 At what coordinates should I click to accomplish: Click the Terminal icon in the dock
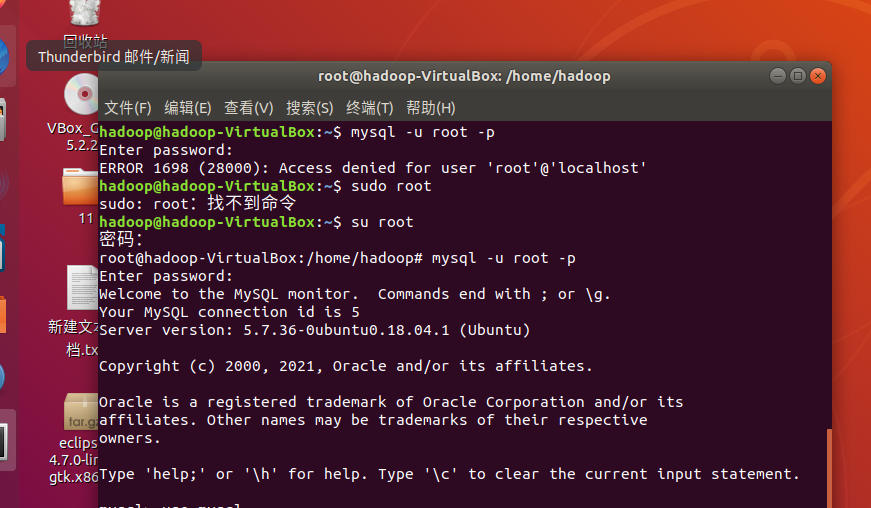4,442
